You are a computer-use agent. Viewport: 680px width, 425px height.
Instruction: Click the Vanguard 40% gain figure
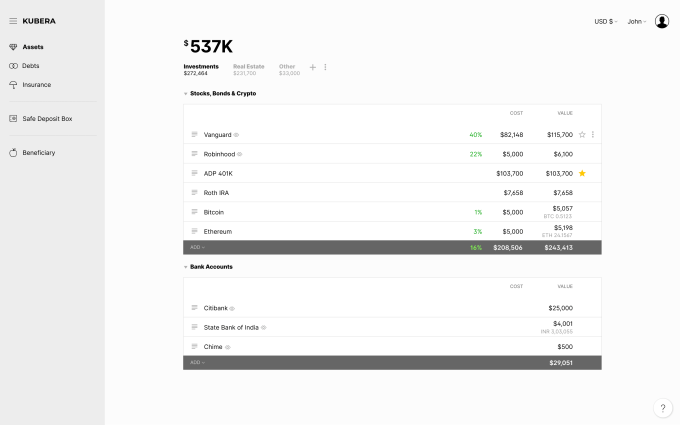click(475, 134)
